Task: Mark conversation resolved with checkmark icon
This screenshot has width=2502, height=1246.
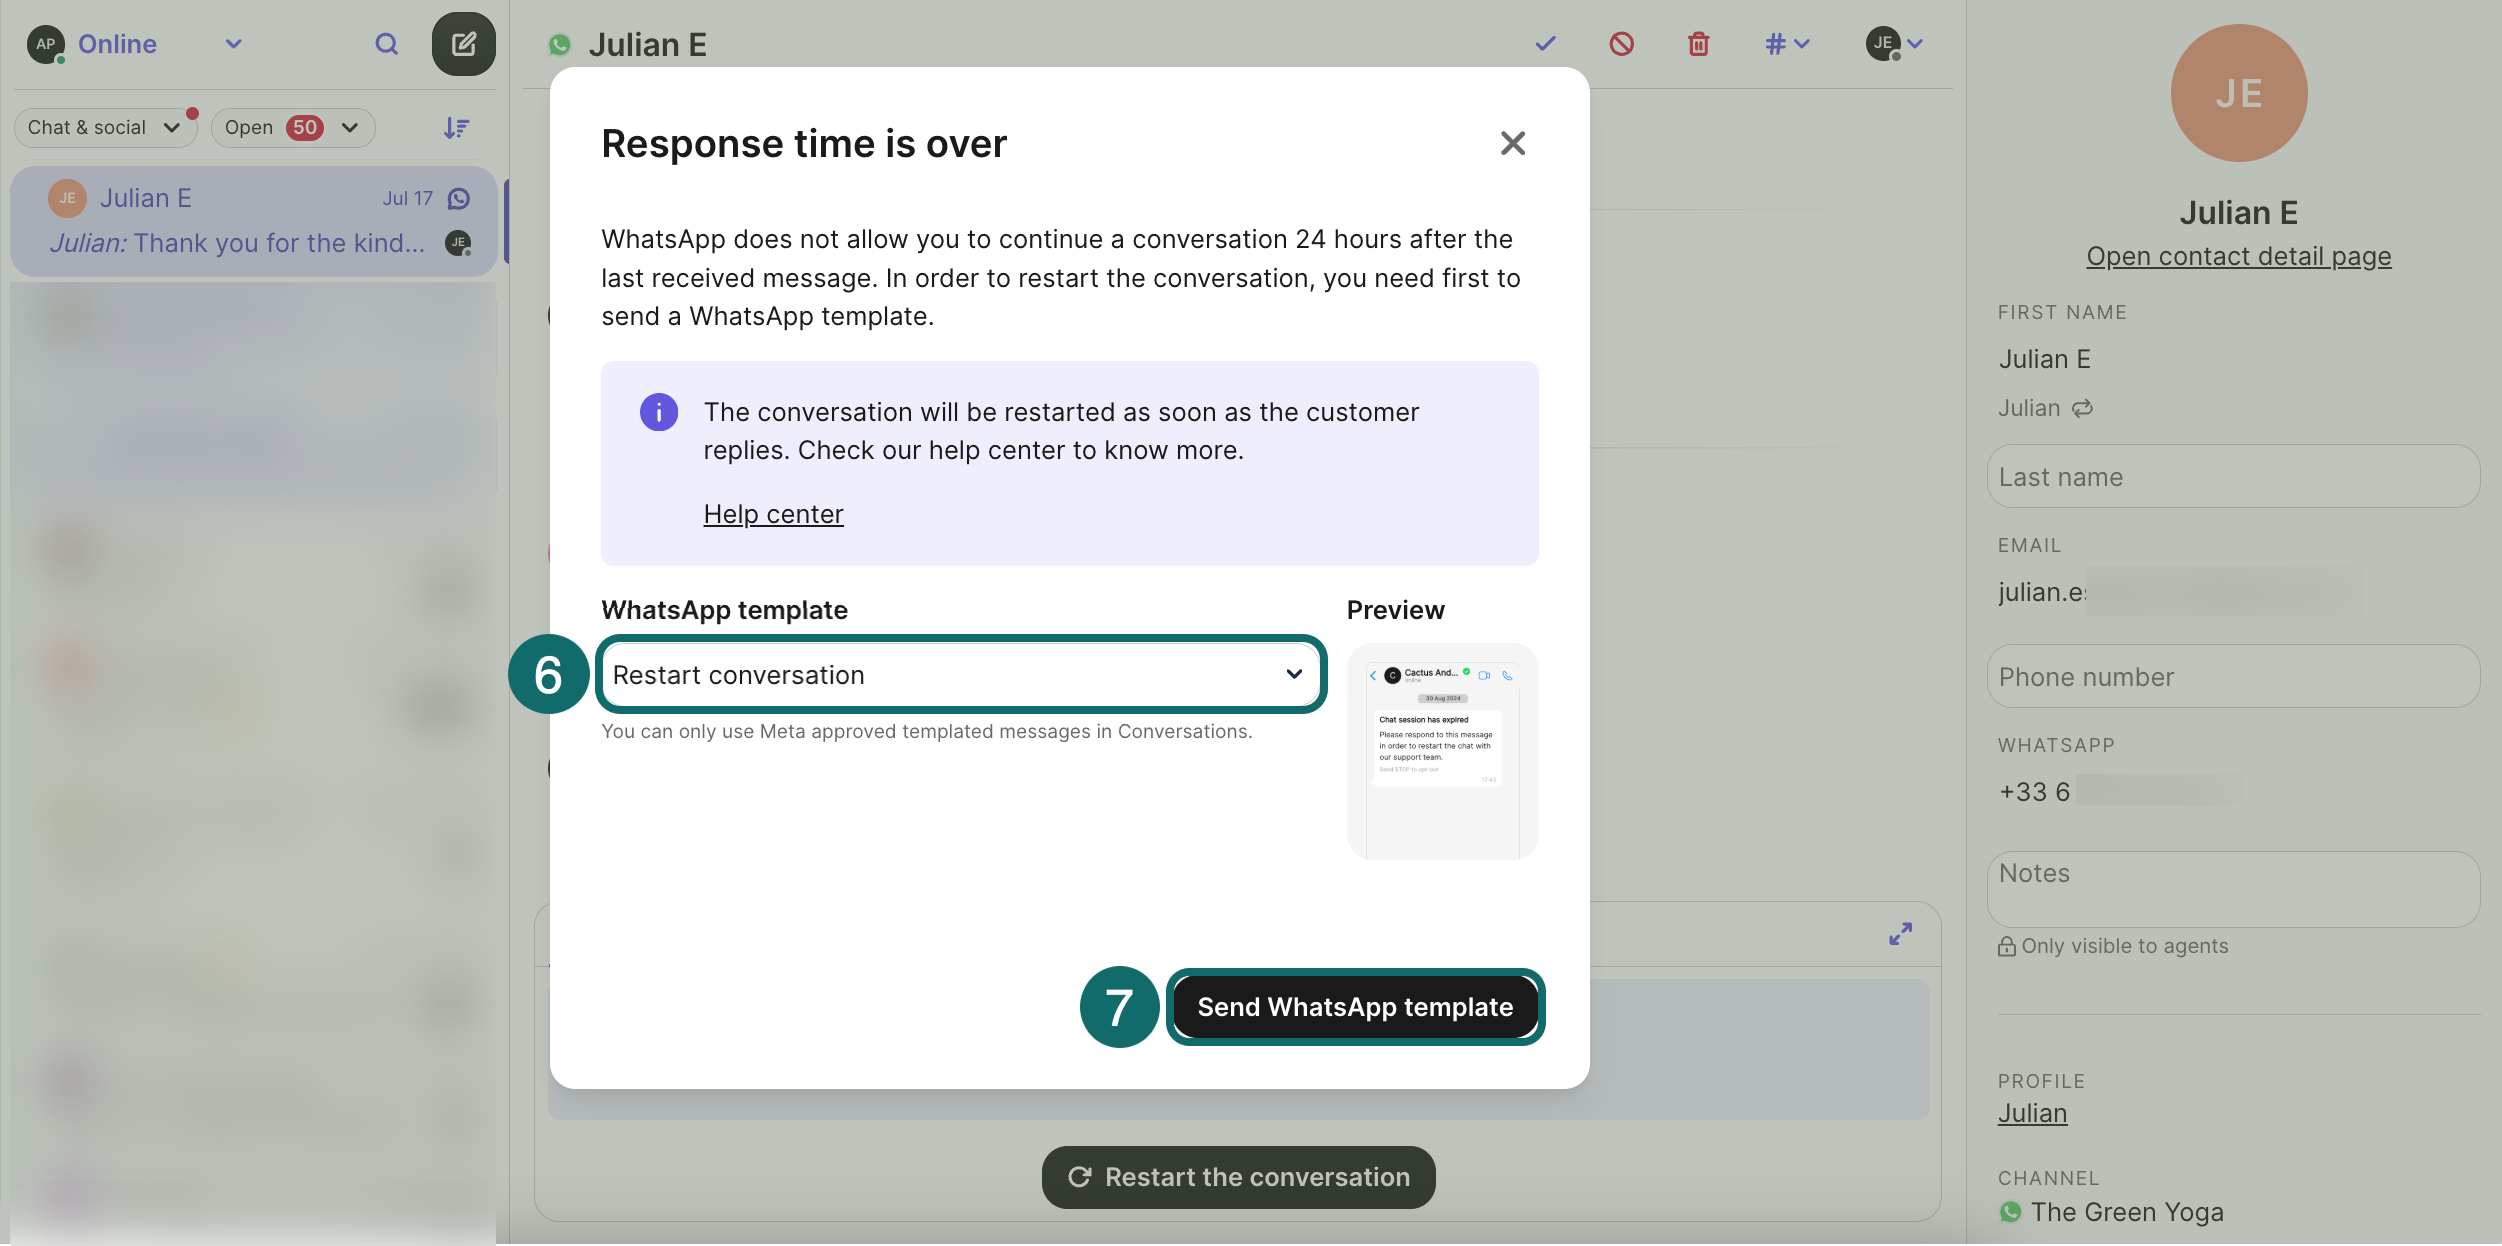Action: (1545, 44)
